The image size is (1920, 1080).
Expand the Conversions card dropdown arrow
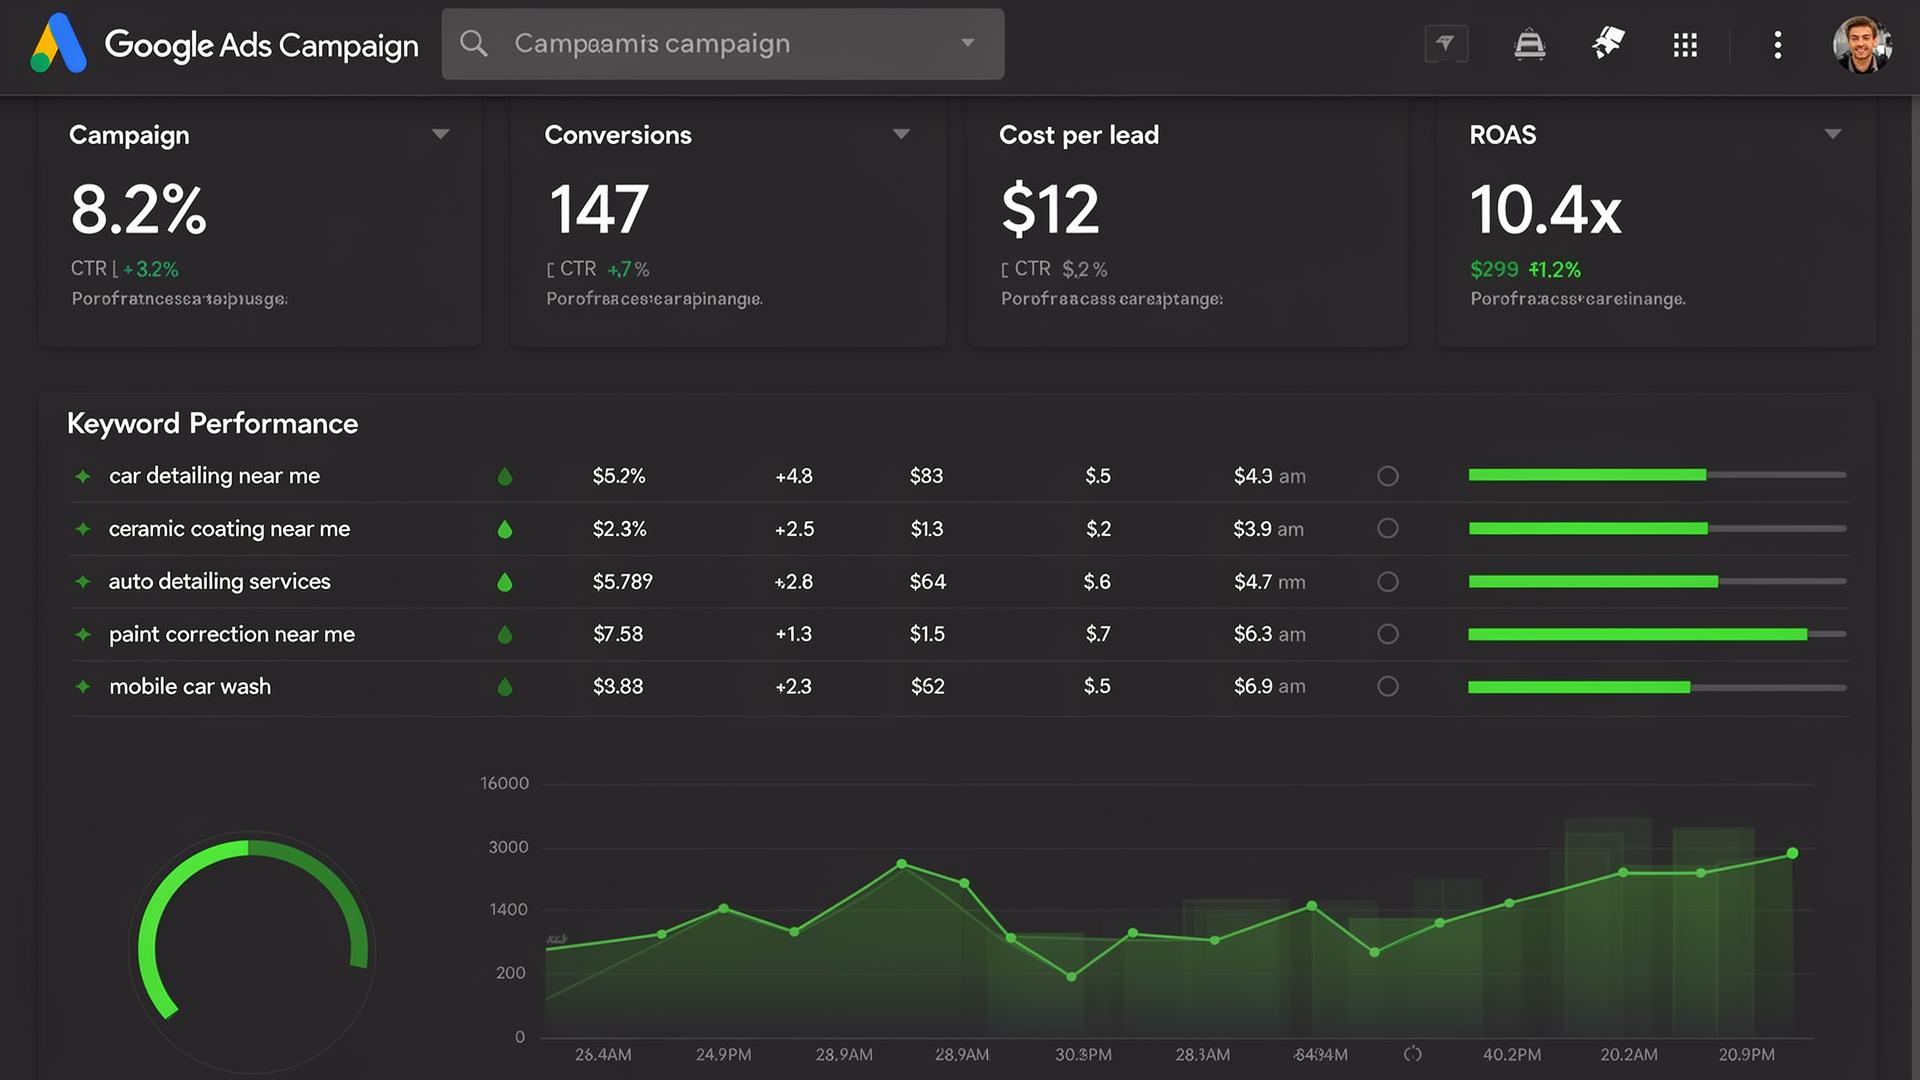point(901,134)
